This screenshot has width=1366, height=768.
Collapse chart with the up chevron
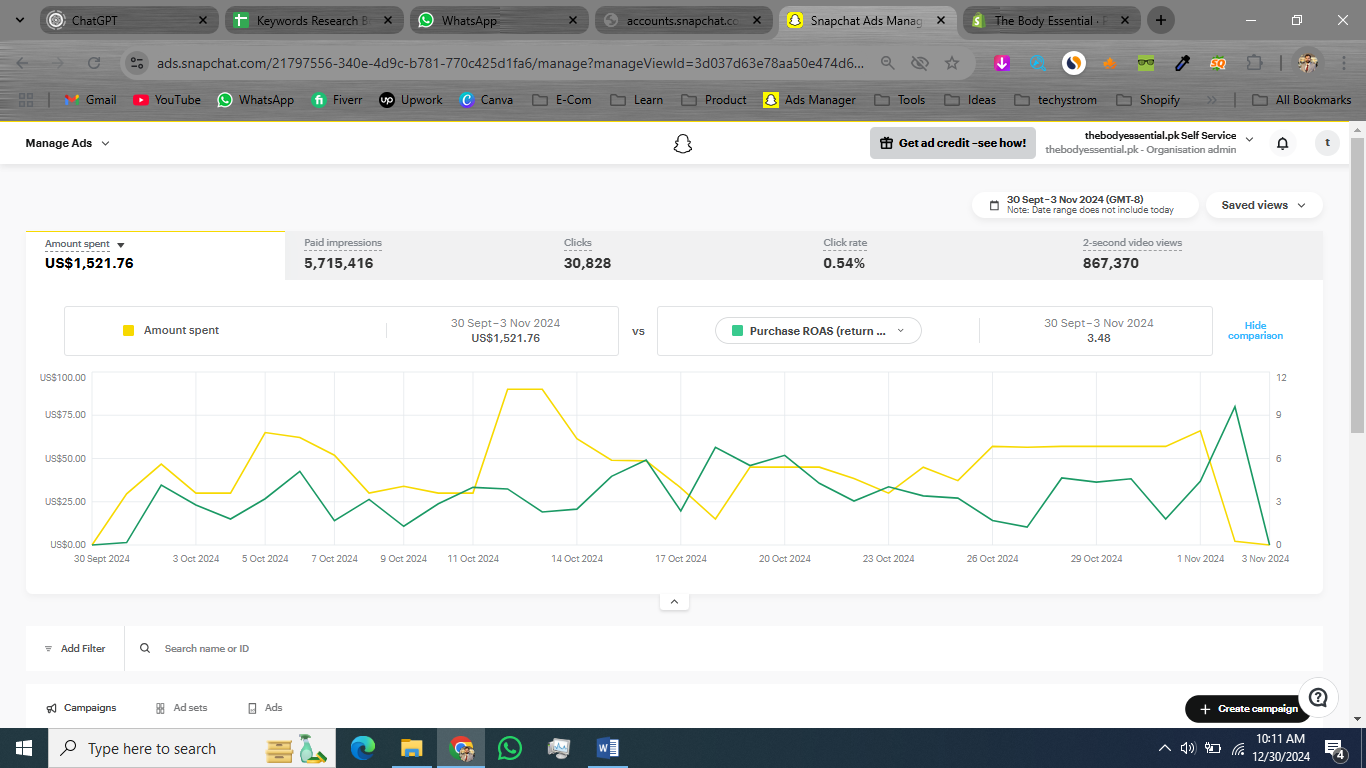674,602
